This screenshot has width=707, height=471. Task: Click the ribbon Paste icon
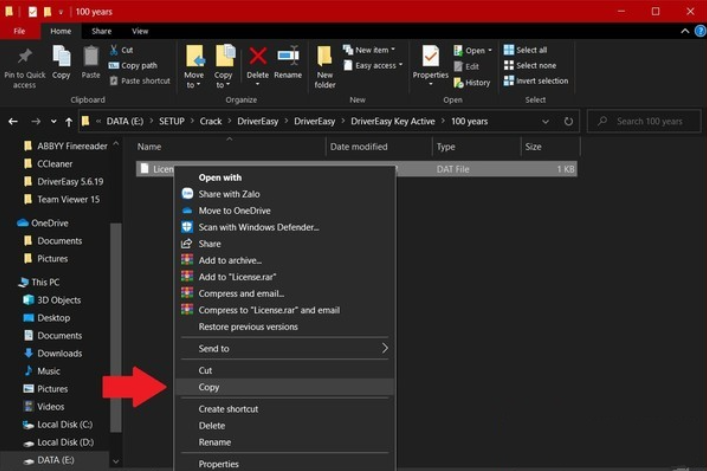91,56
